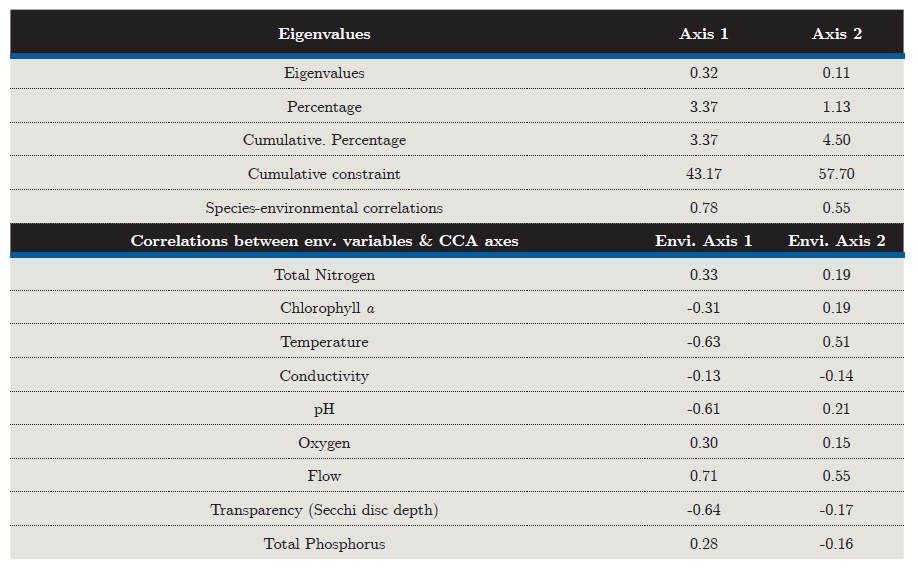Click Transparency (Secchi disc depth) label
The width and height of the screenshot is (918, 573).
[324, 510]
